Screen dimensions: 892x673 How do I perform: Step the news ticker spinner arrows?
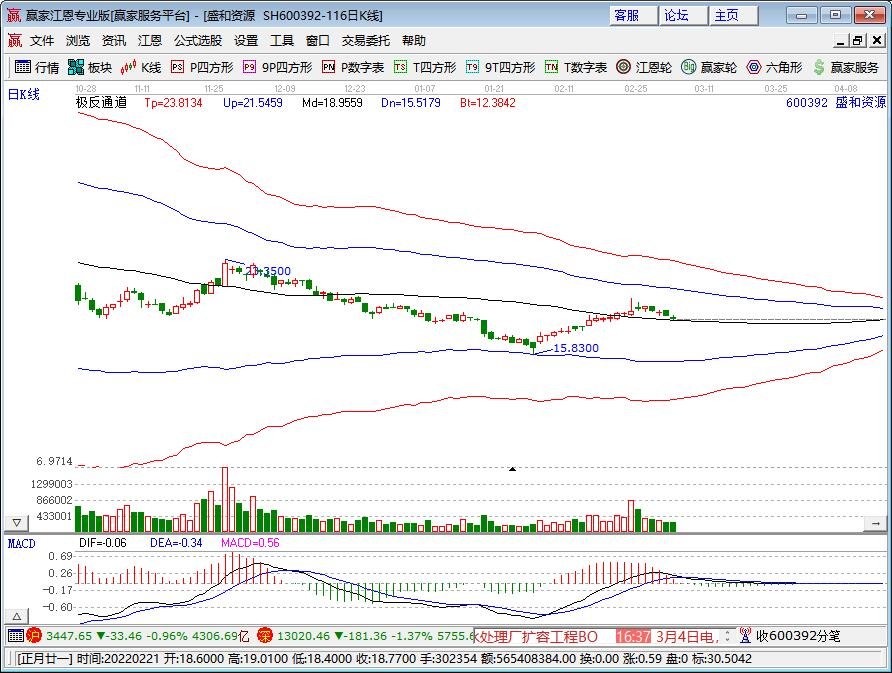pos(726,635)
